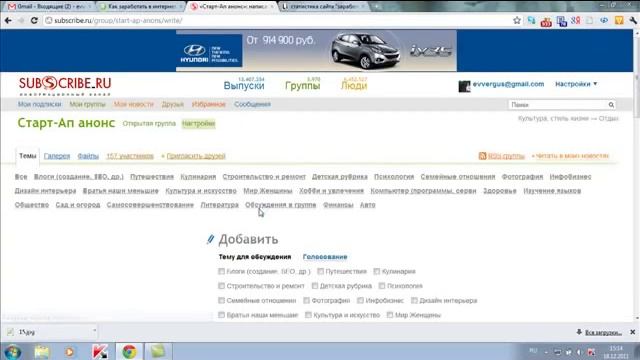The height and width of the screenshot is (360, 640).
Task: Click the search magnifier icon
Action: click(x=611, y=105)
